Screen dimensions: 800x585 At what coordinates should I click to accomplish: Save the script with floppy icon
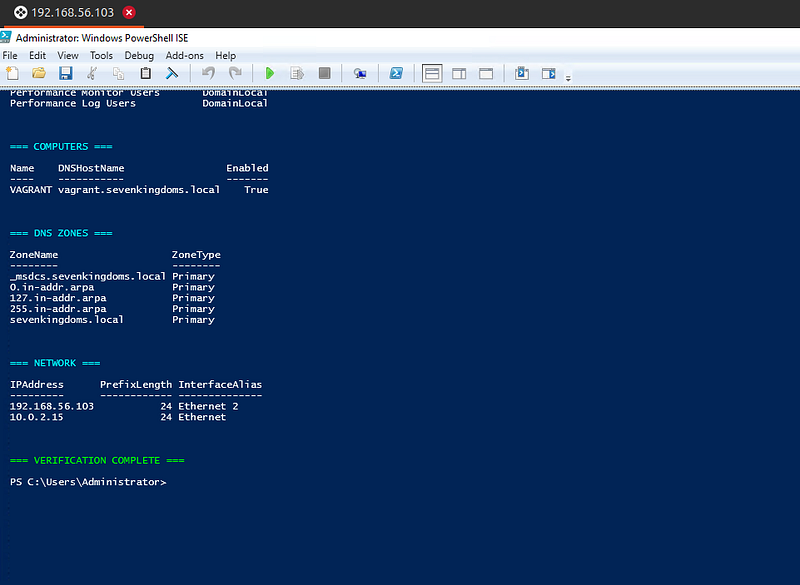pos(65,73)
